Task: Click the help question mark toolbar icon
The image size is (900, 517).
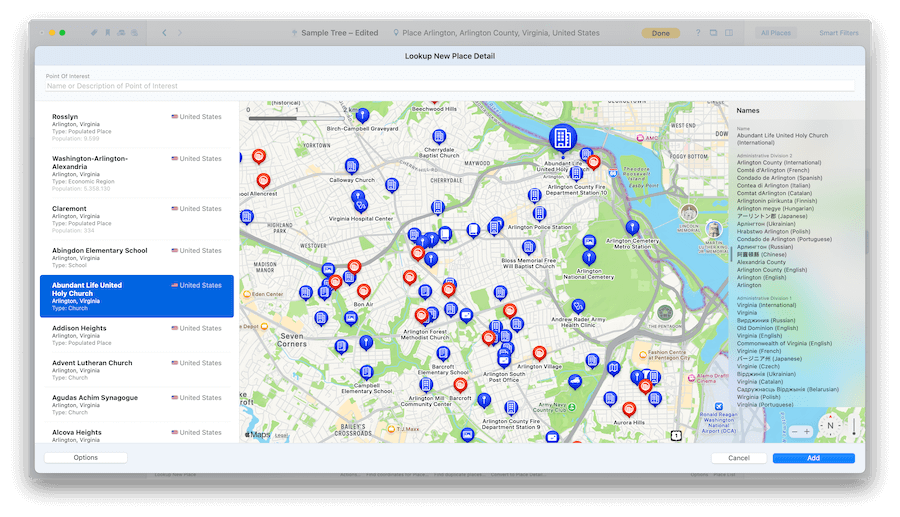Action: (698, 33)
